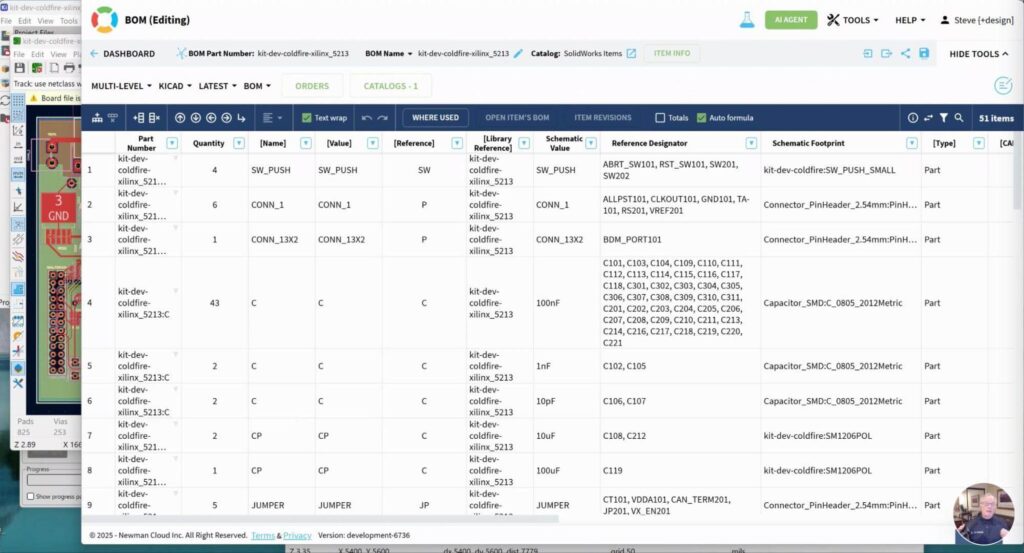Click the search magnifier icon
This screenshot has width=1024, height=553.
pos(959,118)
